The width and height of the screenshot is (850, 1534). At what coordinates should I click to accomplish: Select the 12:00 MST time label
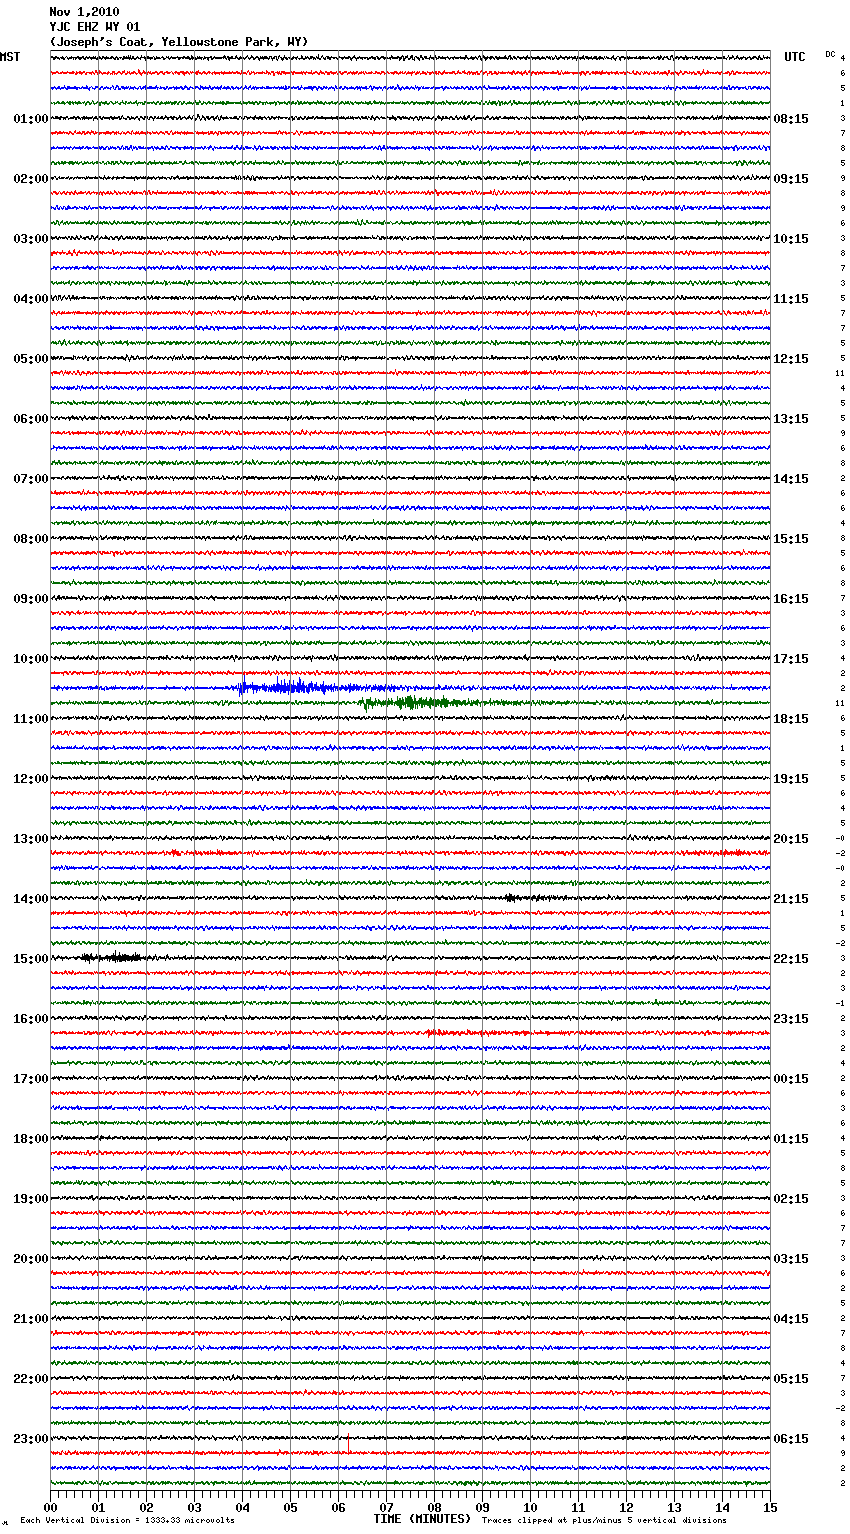[x=30, y=779]
